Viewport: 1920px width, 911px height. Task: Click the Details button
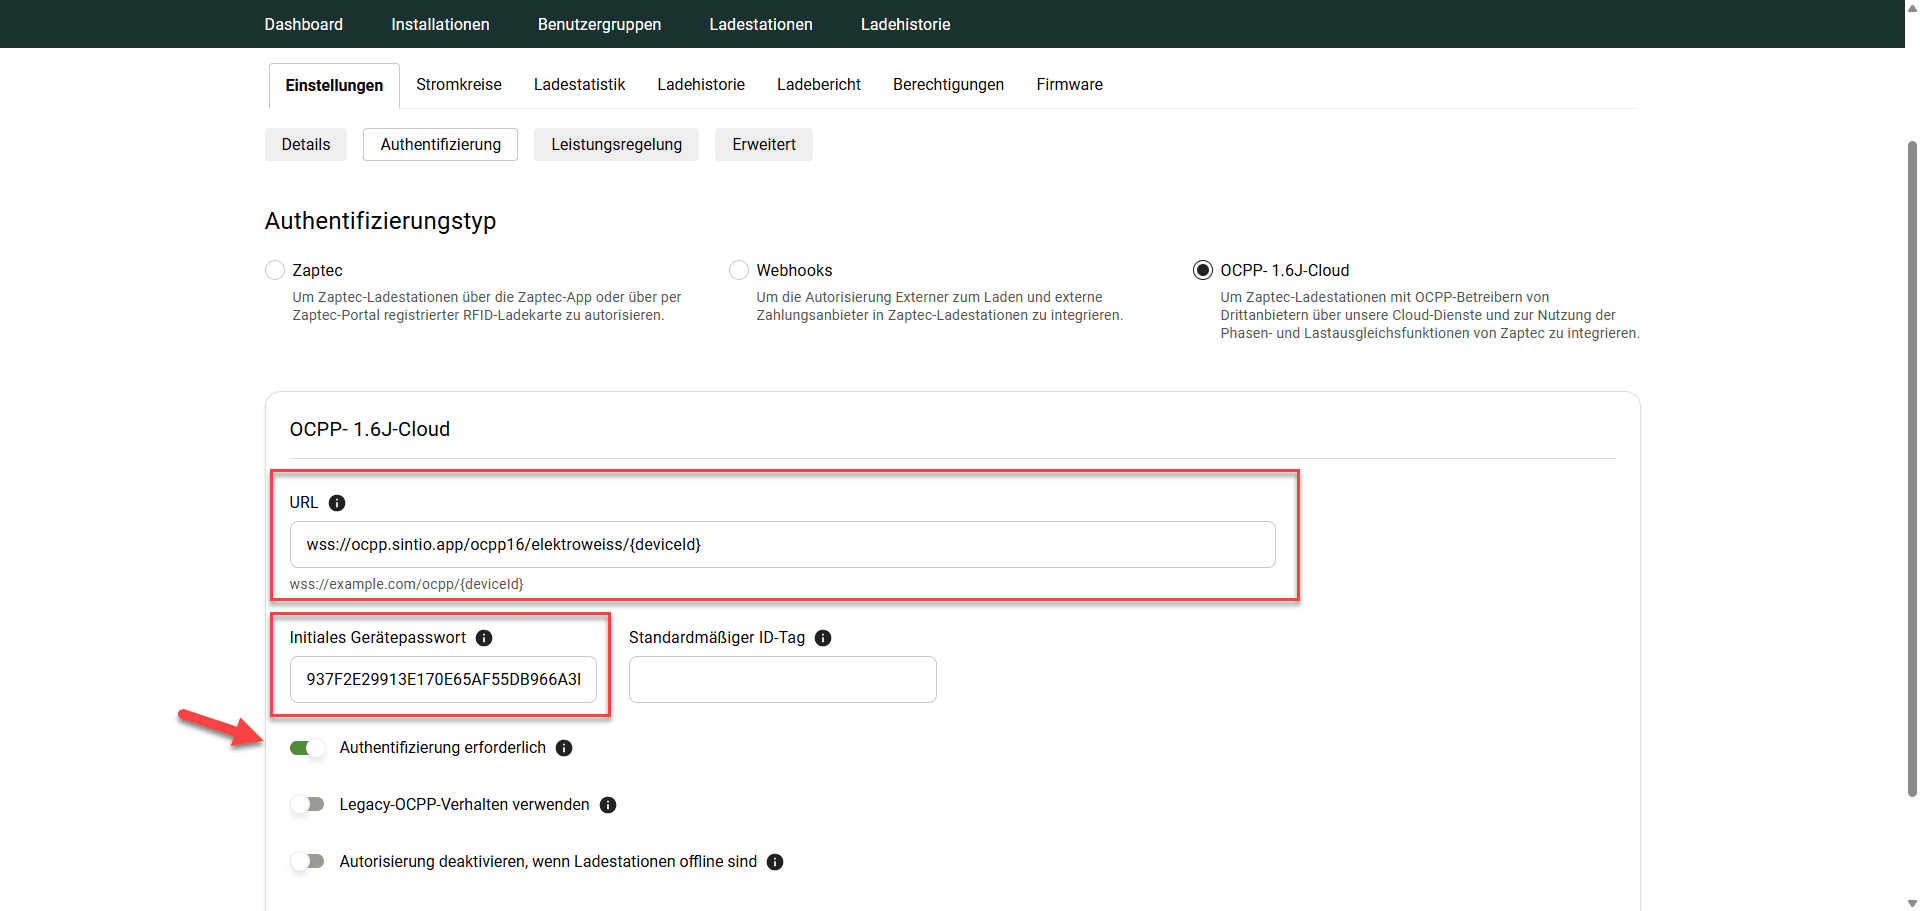(306, 144)
